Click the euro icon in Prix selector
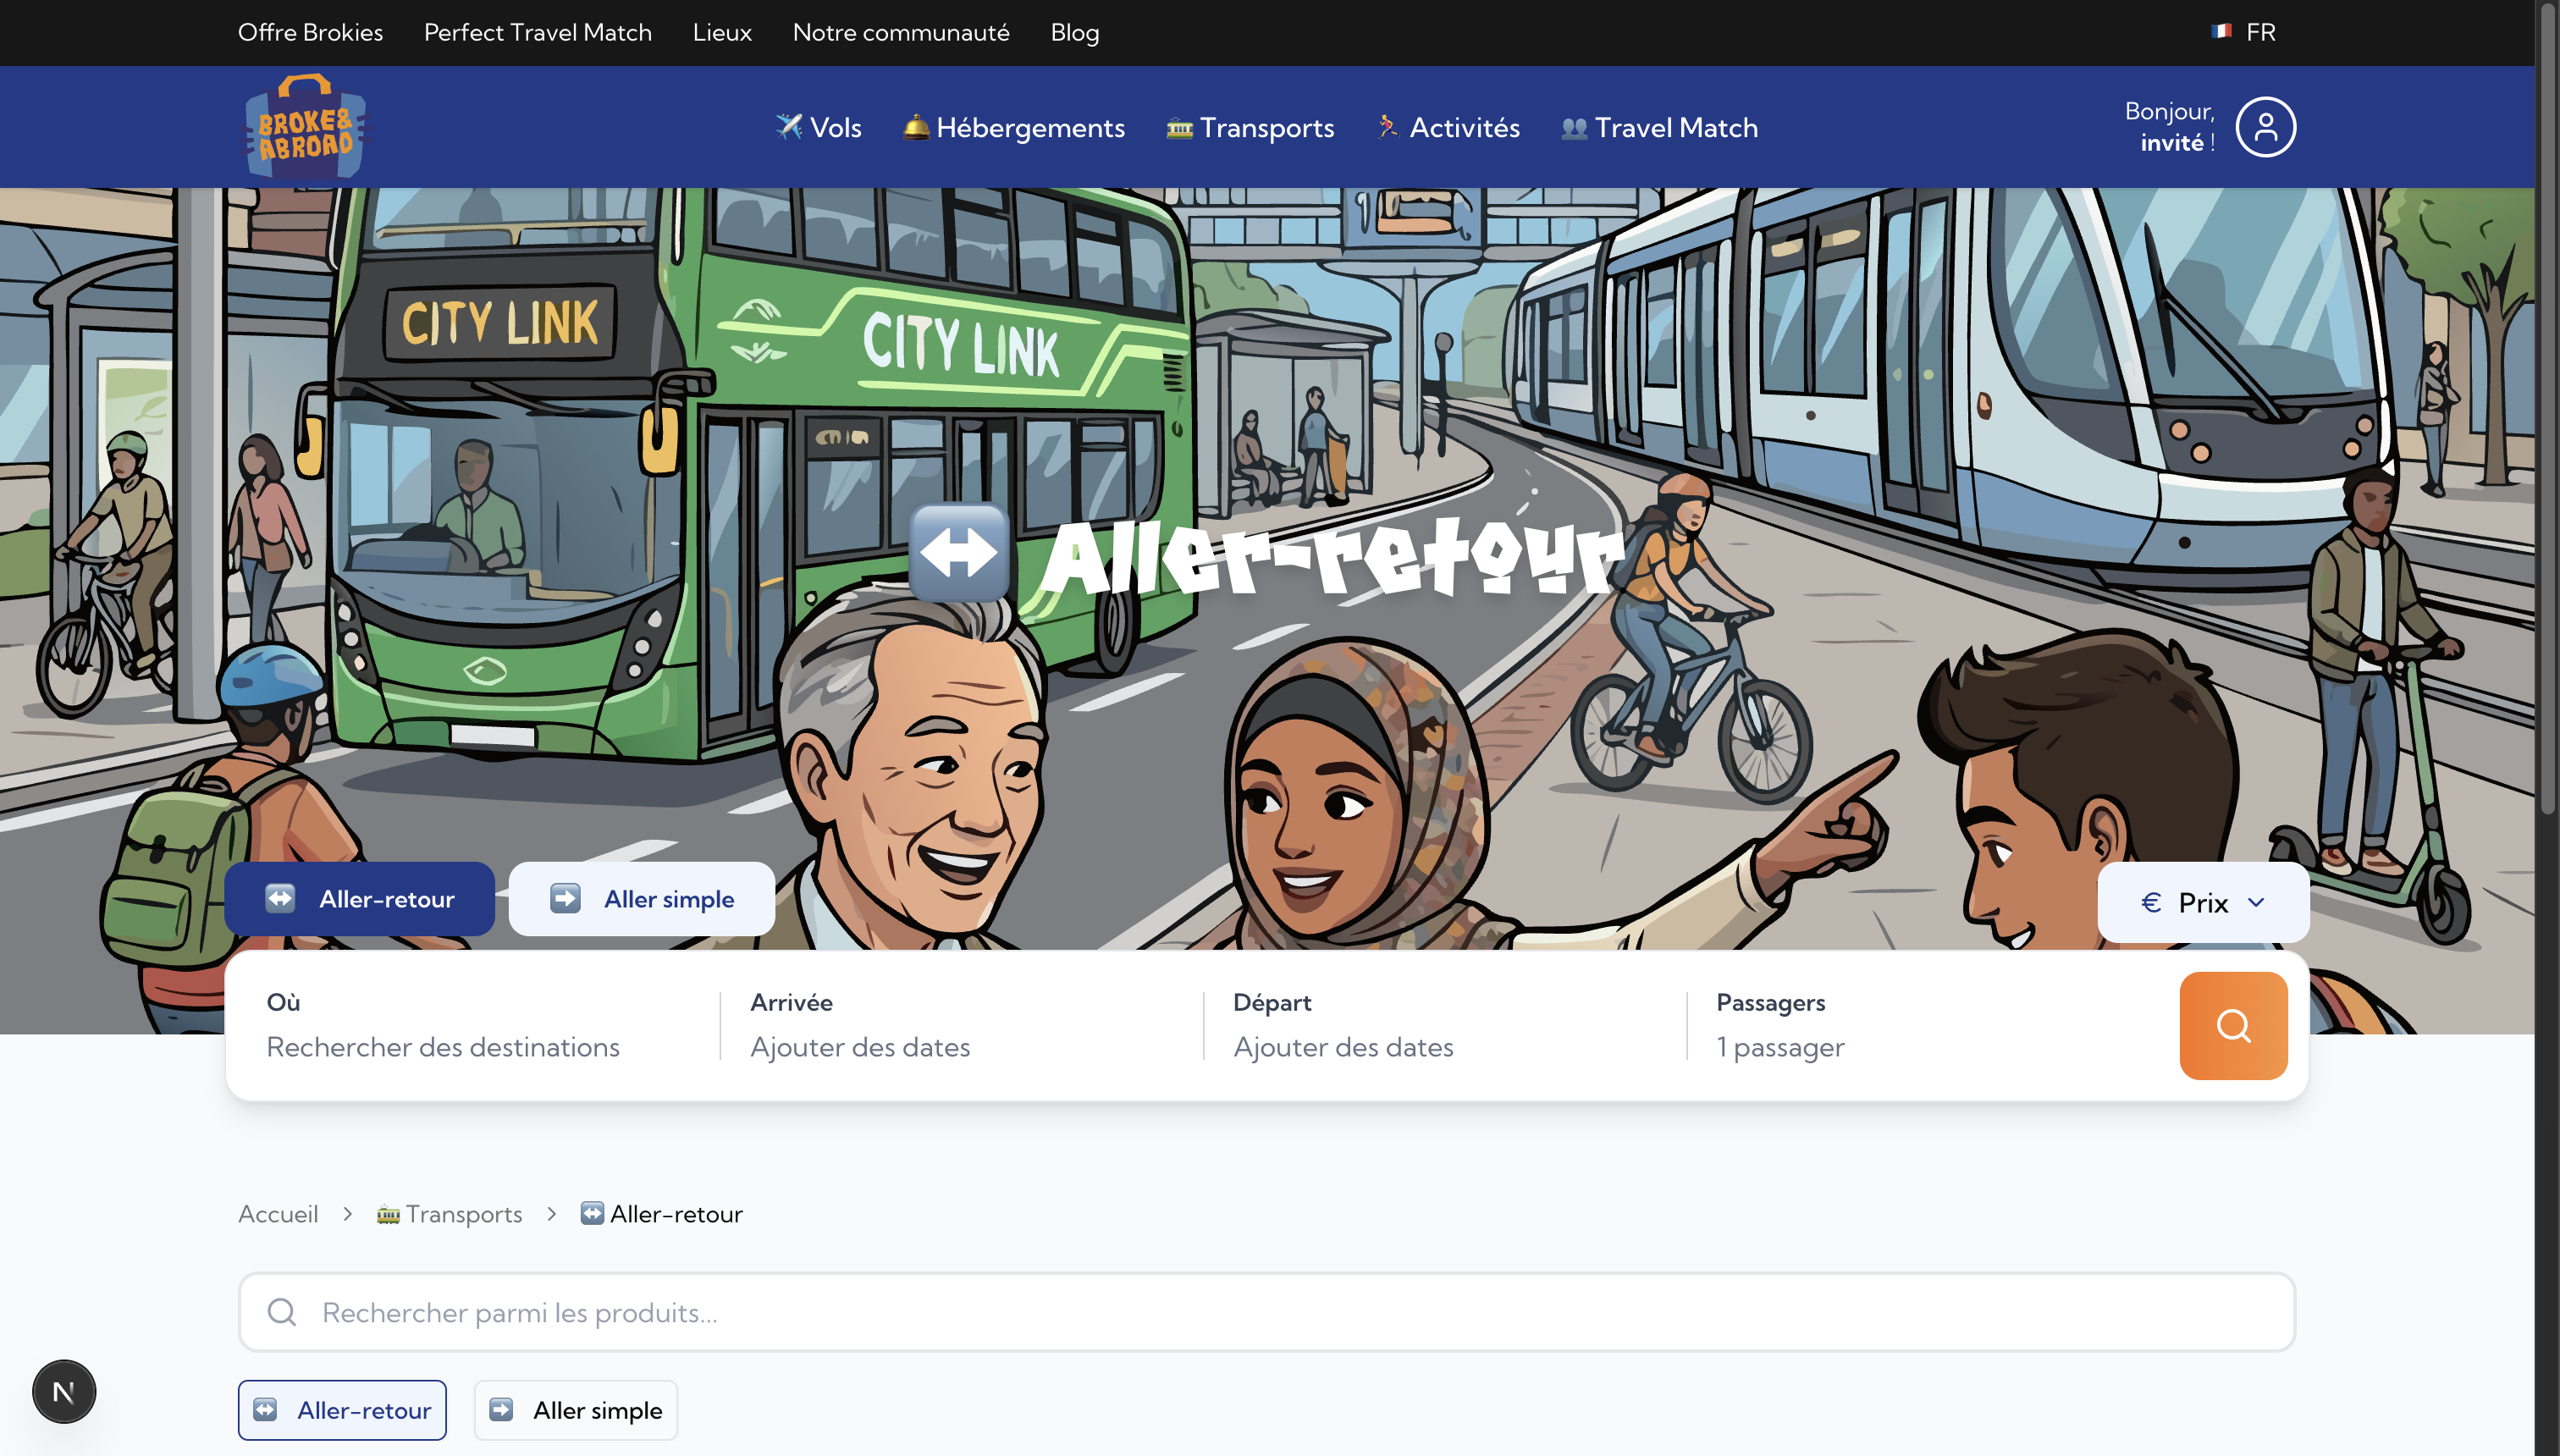 (x=2151, y=903)
